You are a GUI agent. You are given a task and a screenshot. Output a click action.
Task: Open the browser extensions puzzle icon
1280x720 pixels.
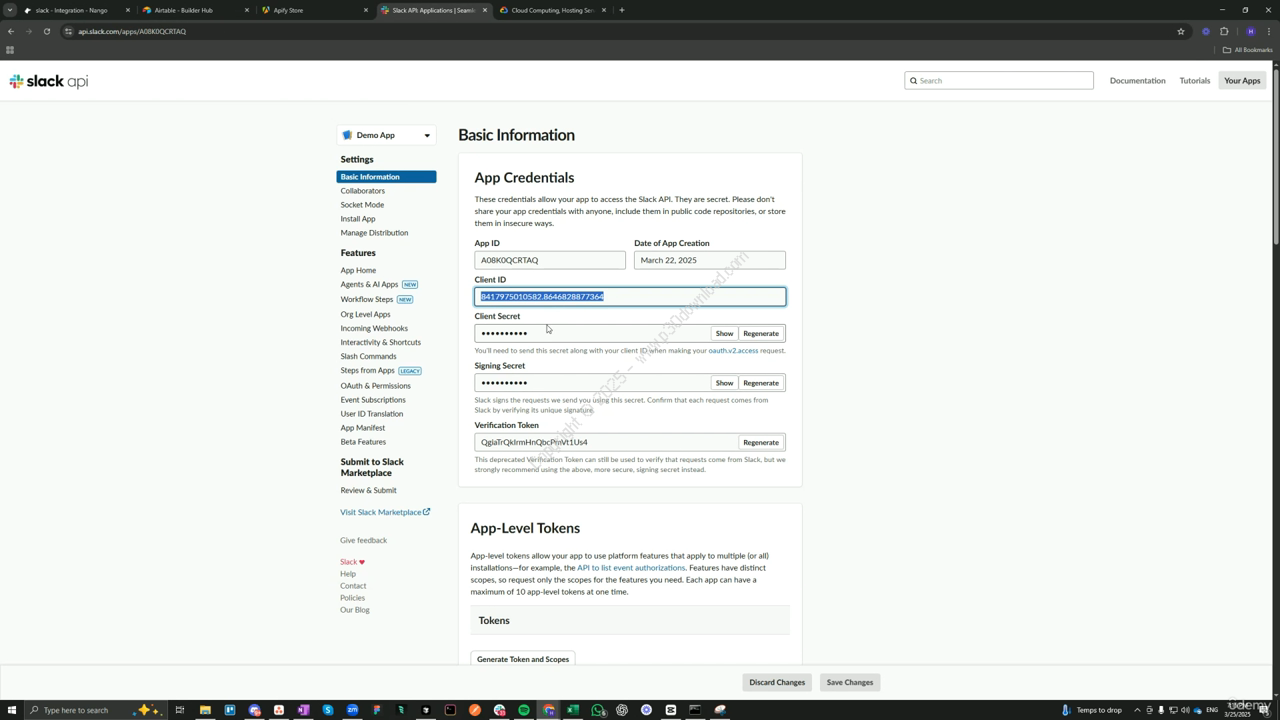point(1224,31)
